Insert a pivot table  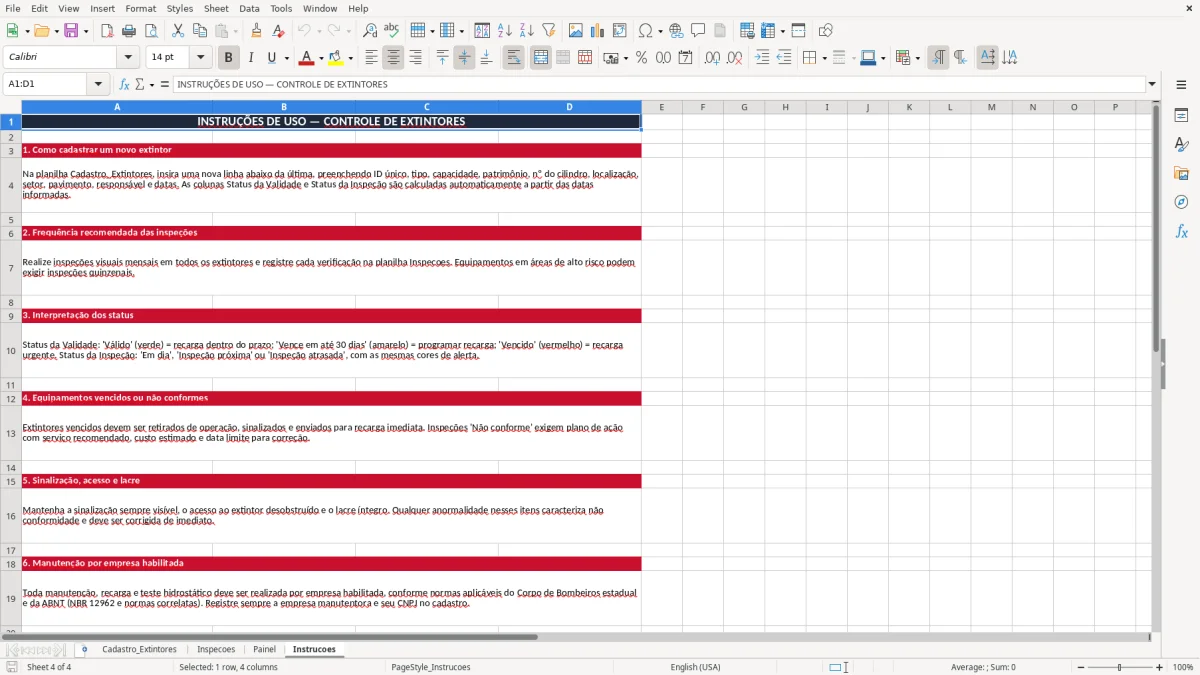(x=620, y=31)
